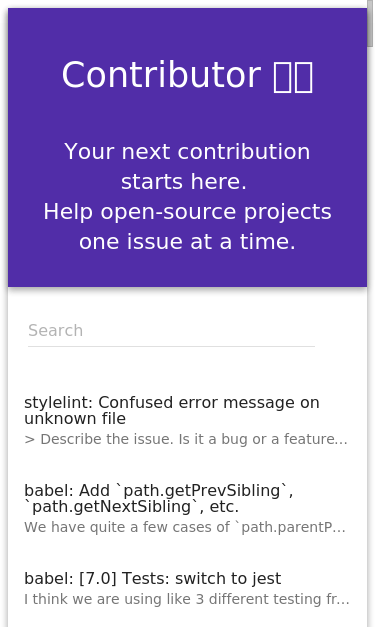Click 'one issue at a time.' line
This screenshot has height=627, width=375.
coord(187,242)
